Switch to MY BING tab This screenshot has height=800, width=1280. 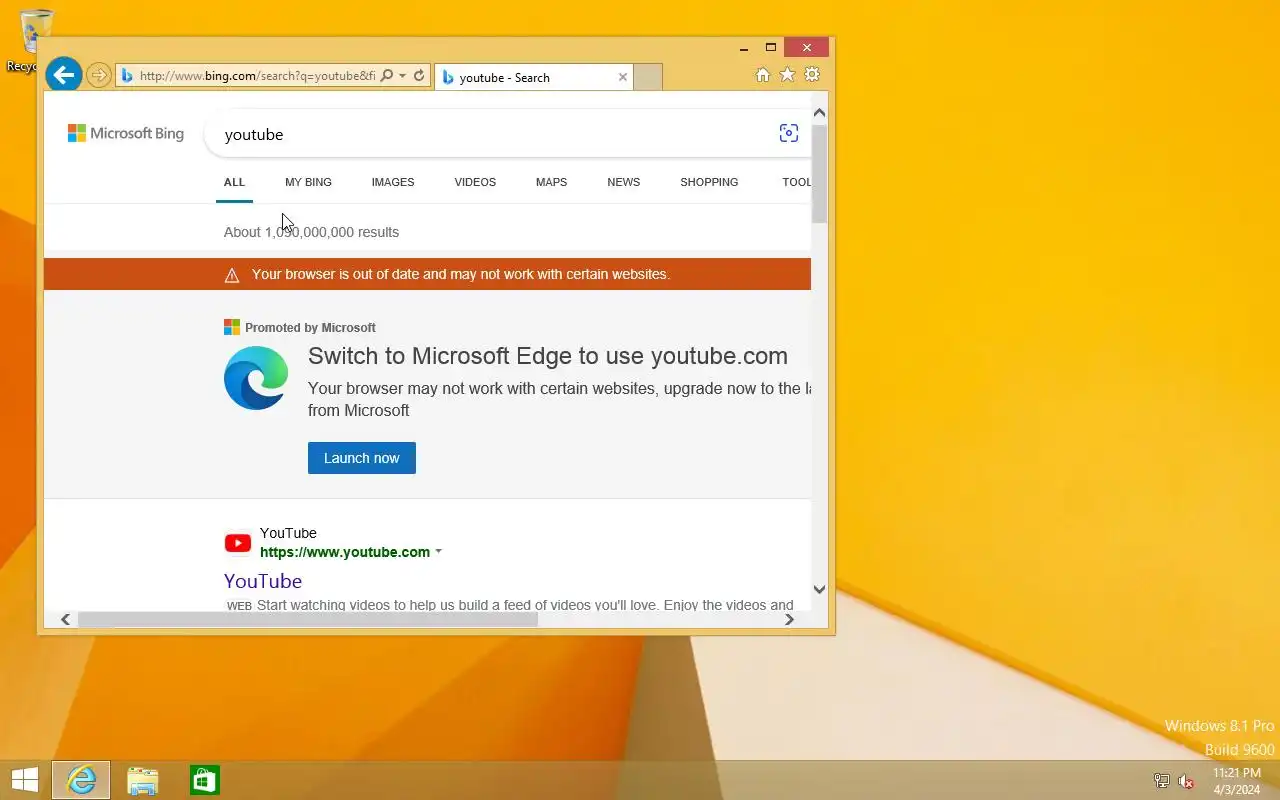click(x=308, y=182)
